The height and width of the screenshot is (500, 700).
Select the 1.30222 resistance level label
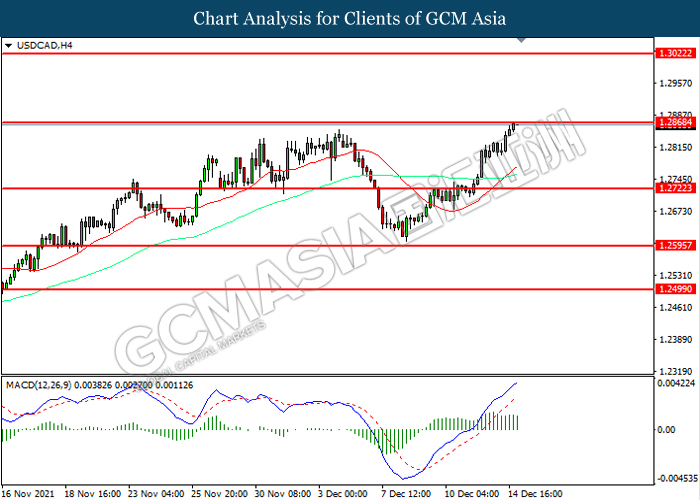pyautogui.click(x=675, y=54)
